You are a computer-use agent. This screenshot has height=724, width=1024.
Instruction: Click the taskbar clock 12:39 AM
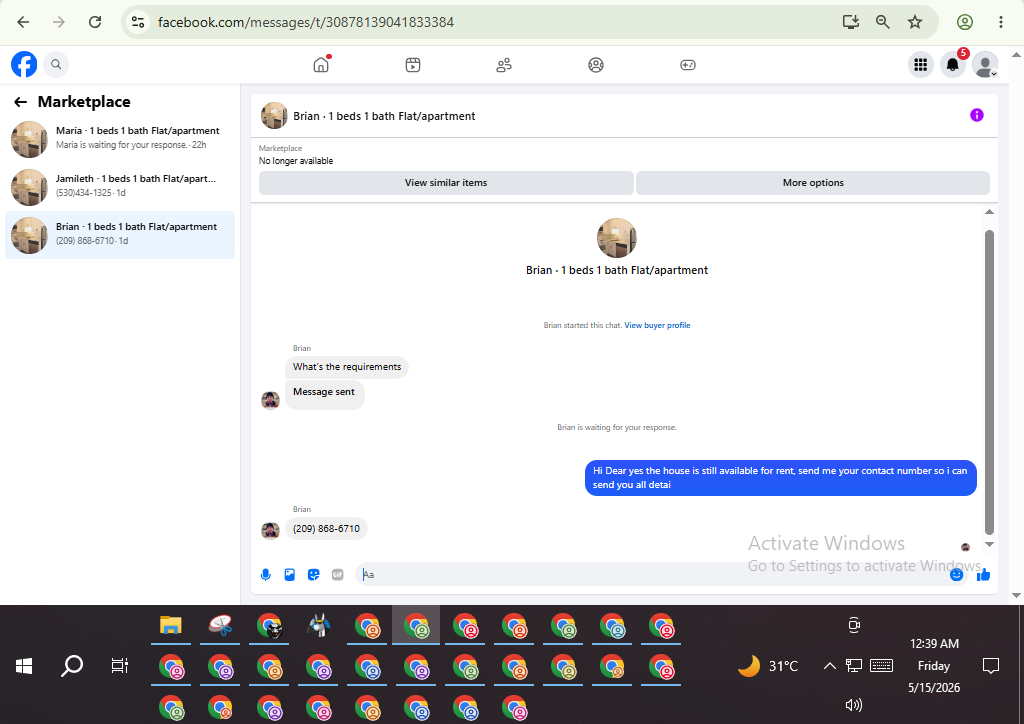coord(935,644)
